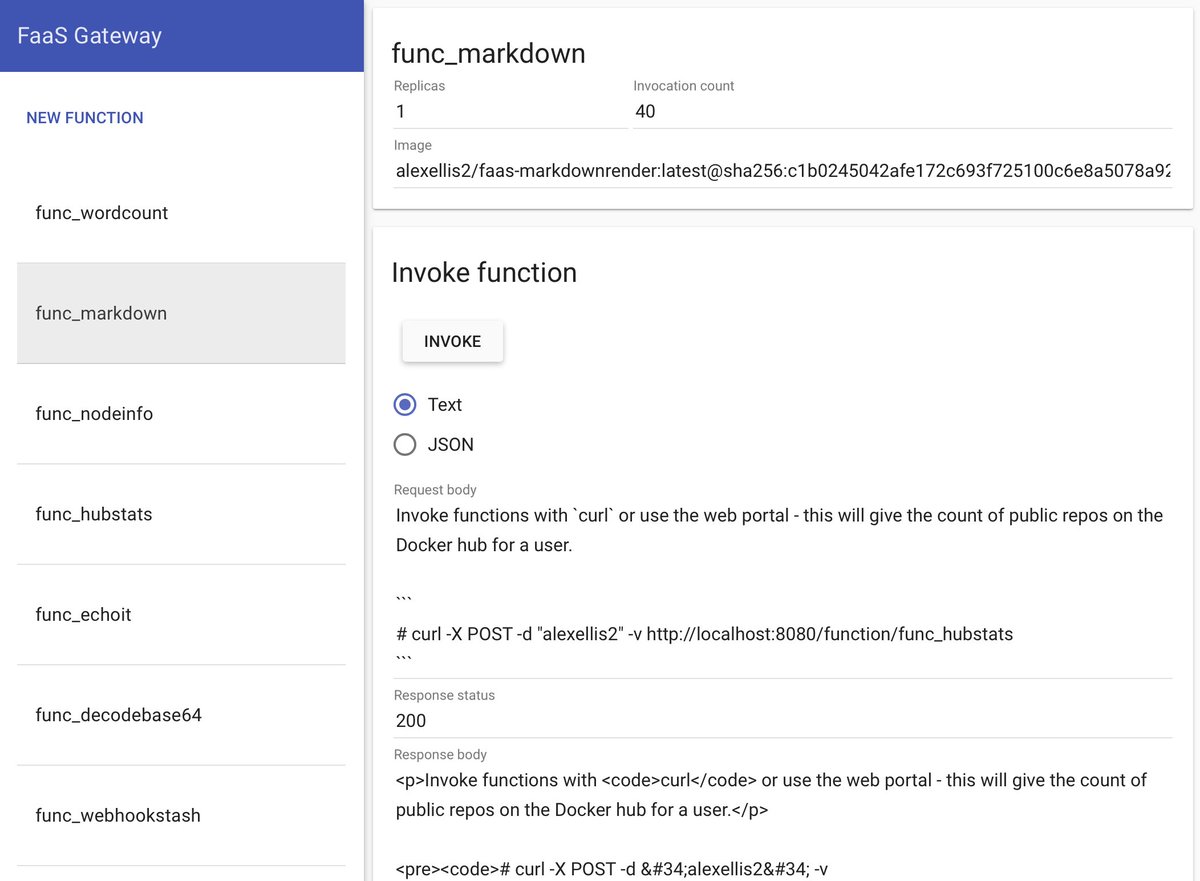Click the Request body label
Viewport: 1200px width, 881px height.
tap(435, 490)
